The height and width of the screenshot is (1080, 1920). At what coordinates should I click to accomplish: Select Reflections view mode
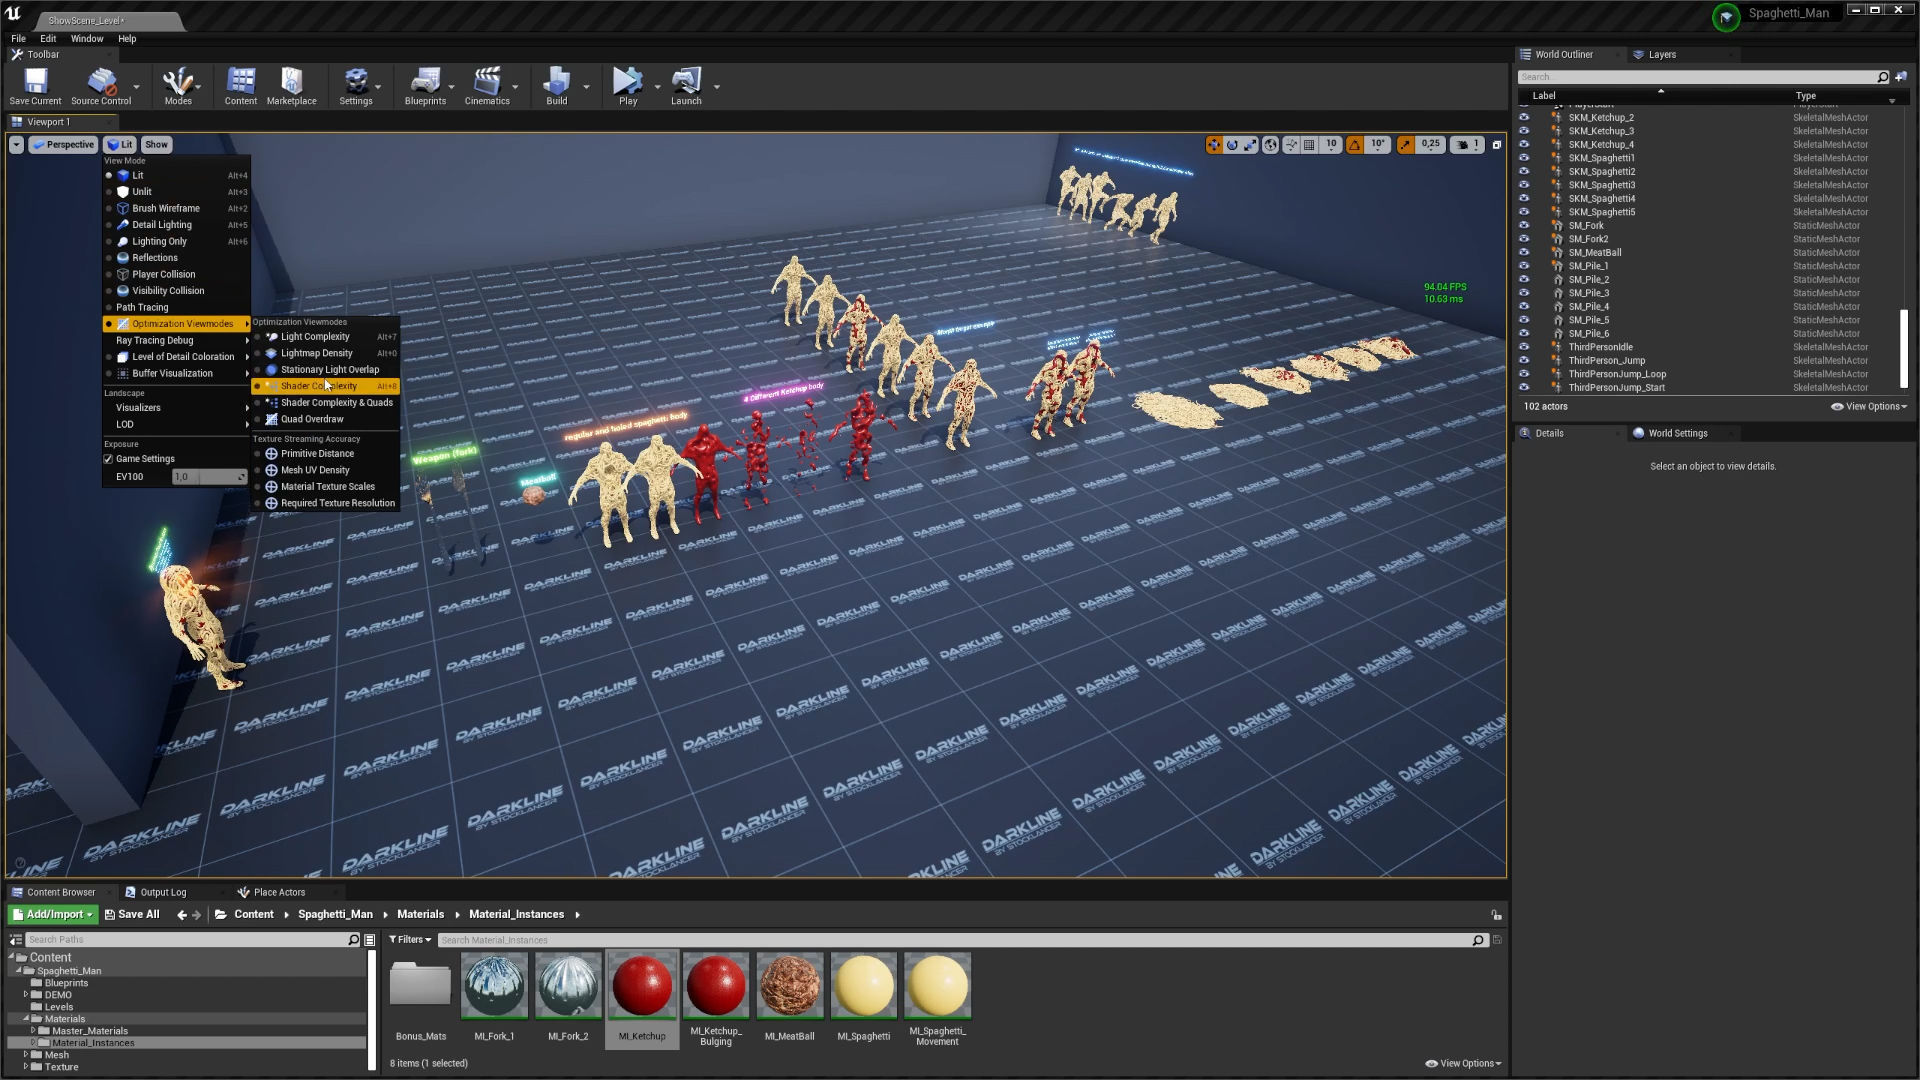coord(177,258)
